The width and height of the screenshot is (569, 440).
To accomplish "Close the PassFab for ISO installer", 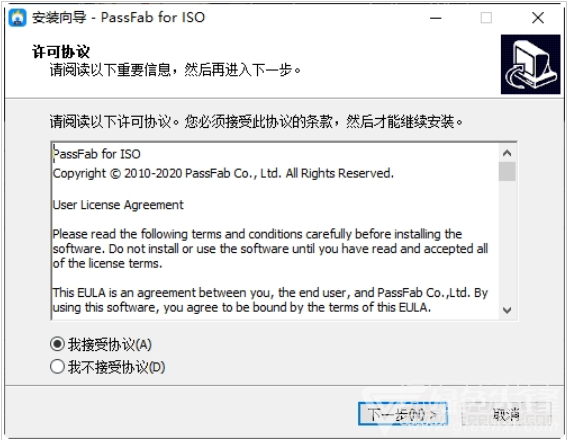I will 538,17.
